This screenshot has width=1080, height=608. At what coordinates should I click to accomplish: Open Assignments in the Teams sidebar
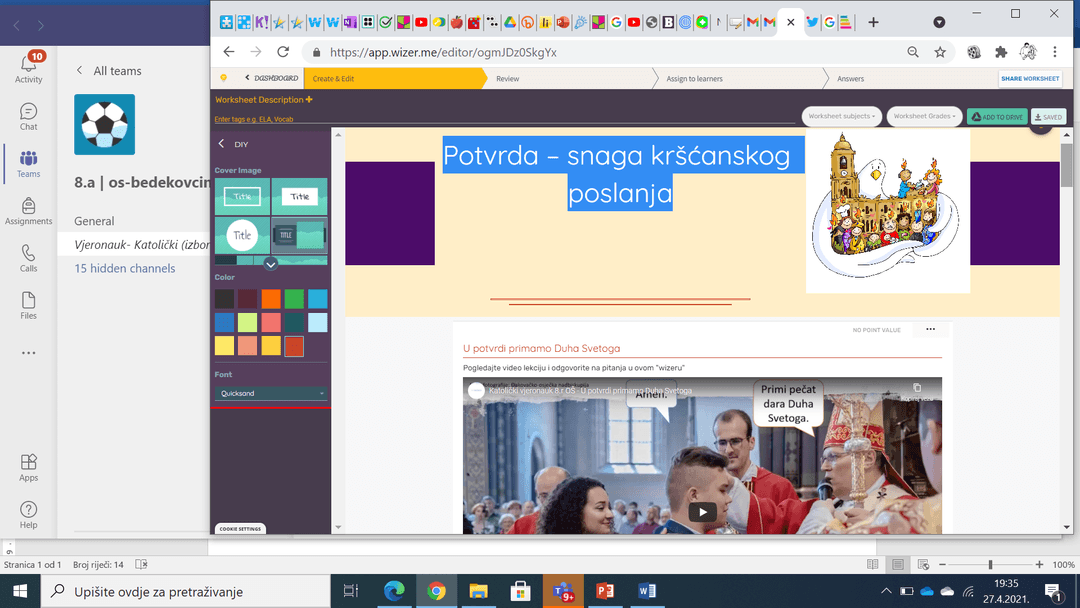(x=28, y=210)
